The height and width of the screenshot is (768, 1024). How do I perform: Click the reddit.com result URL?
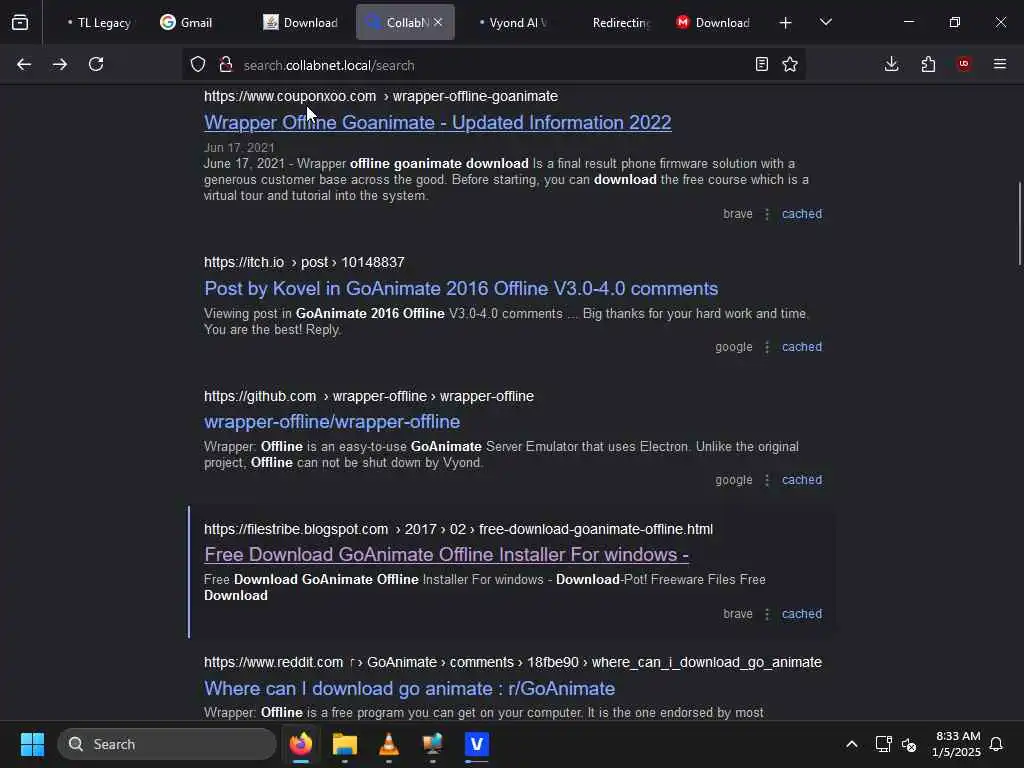513,663
